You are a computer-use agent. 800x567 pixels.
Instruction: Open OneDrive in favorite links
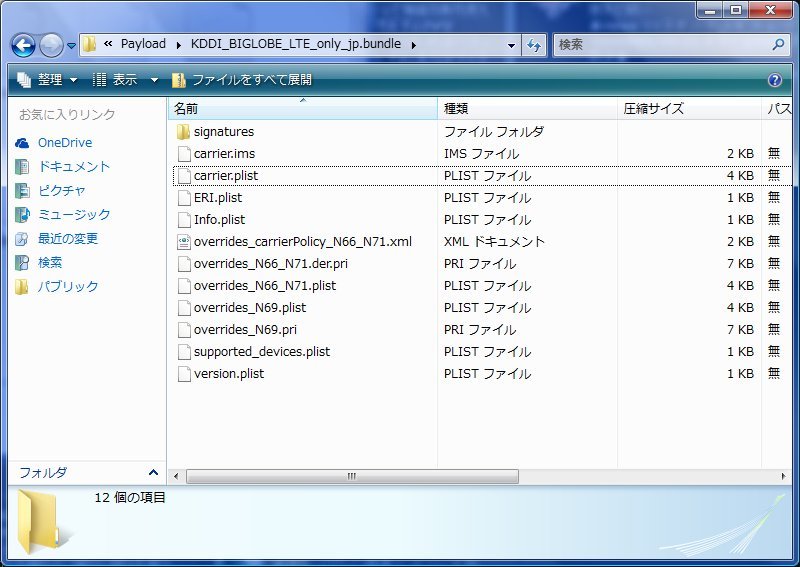[x=64, y=143]
